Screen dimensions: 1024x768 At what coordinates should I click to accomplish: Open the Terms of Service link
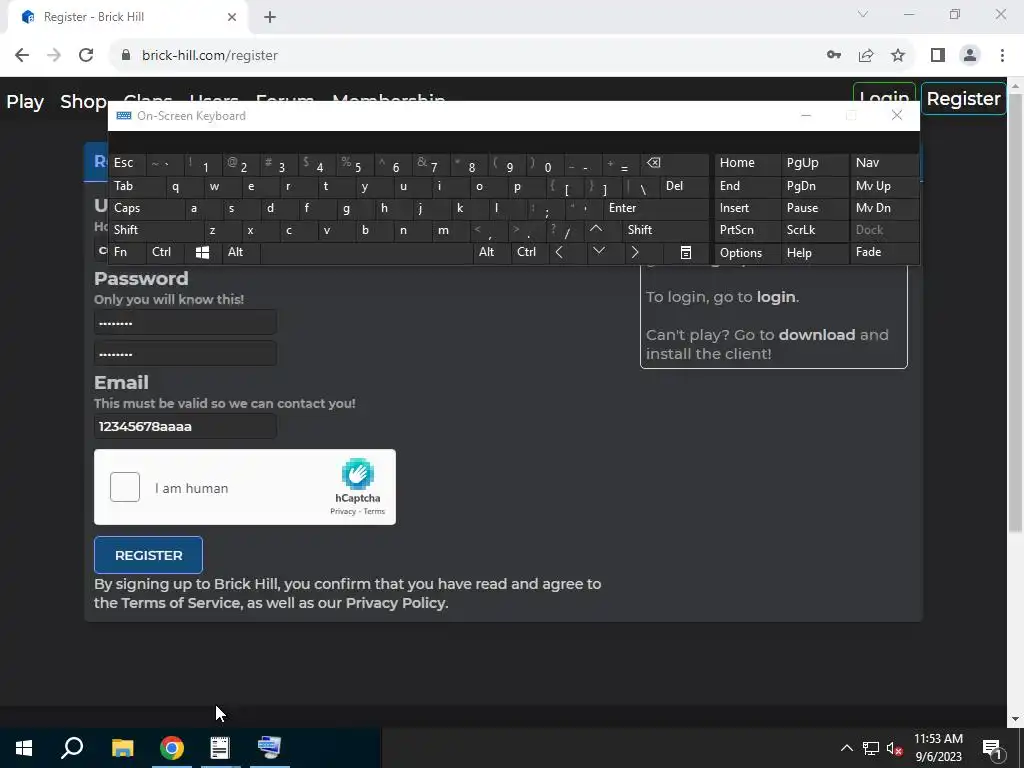pyautogui.click(x=181, y=603)
